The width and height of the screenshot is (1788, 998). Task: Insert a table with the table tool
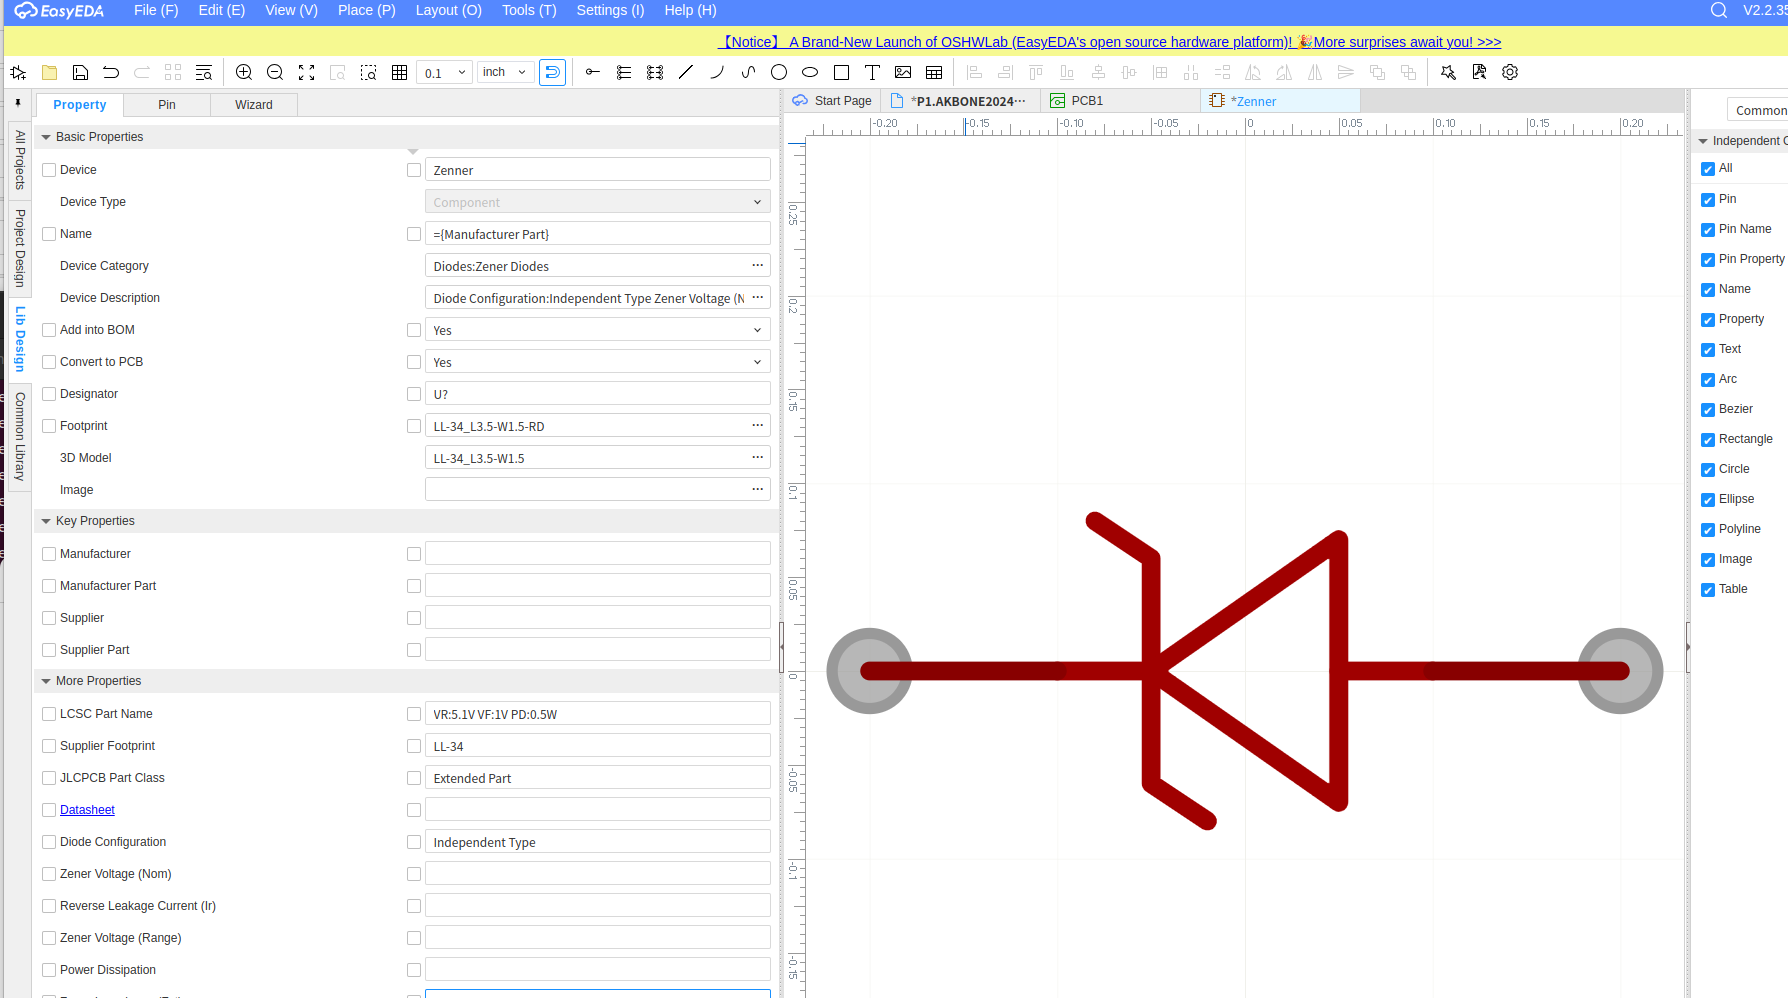click(x=934, y=72)
